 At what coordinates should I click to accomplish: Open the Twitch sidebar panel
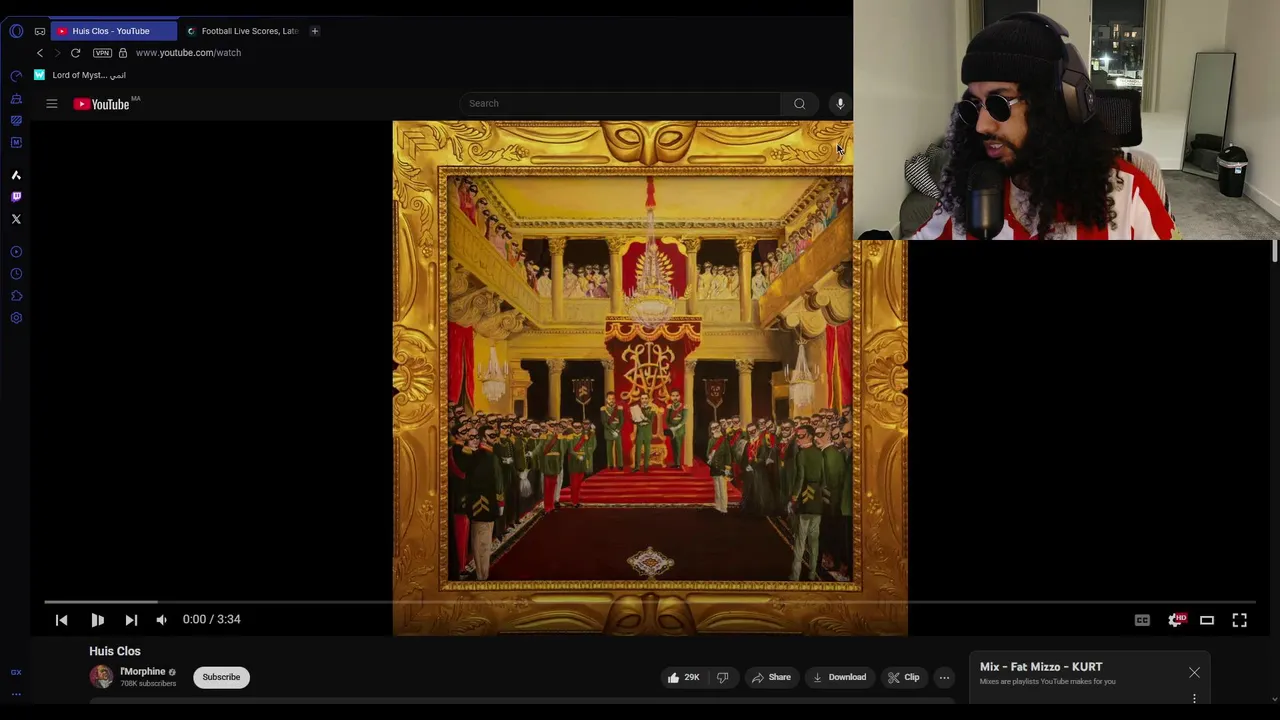[16, 197]
